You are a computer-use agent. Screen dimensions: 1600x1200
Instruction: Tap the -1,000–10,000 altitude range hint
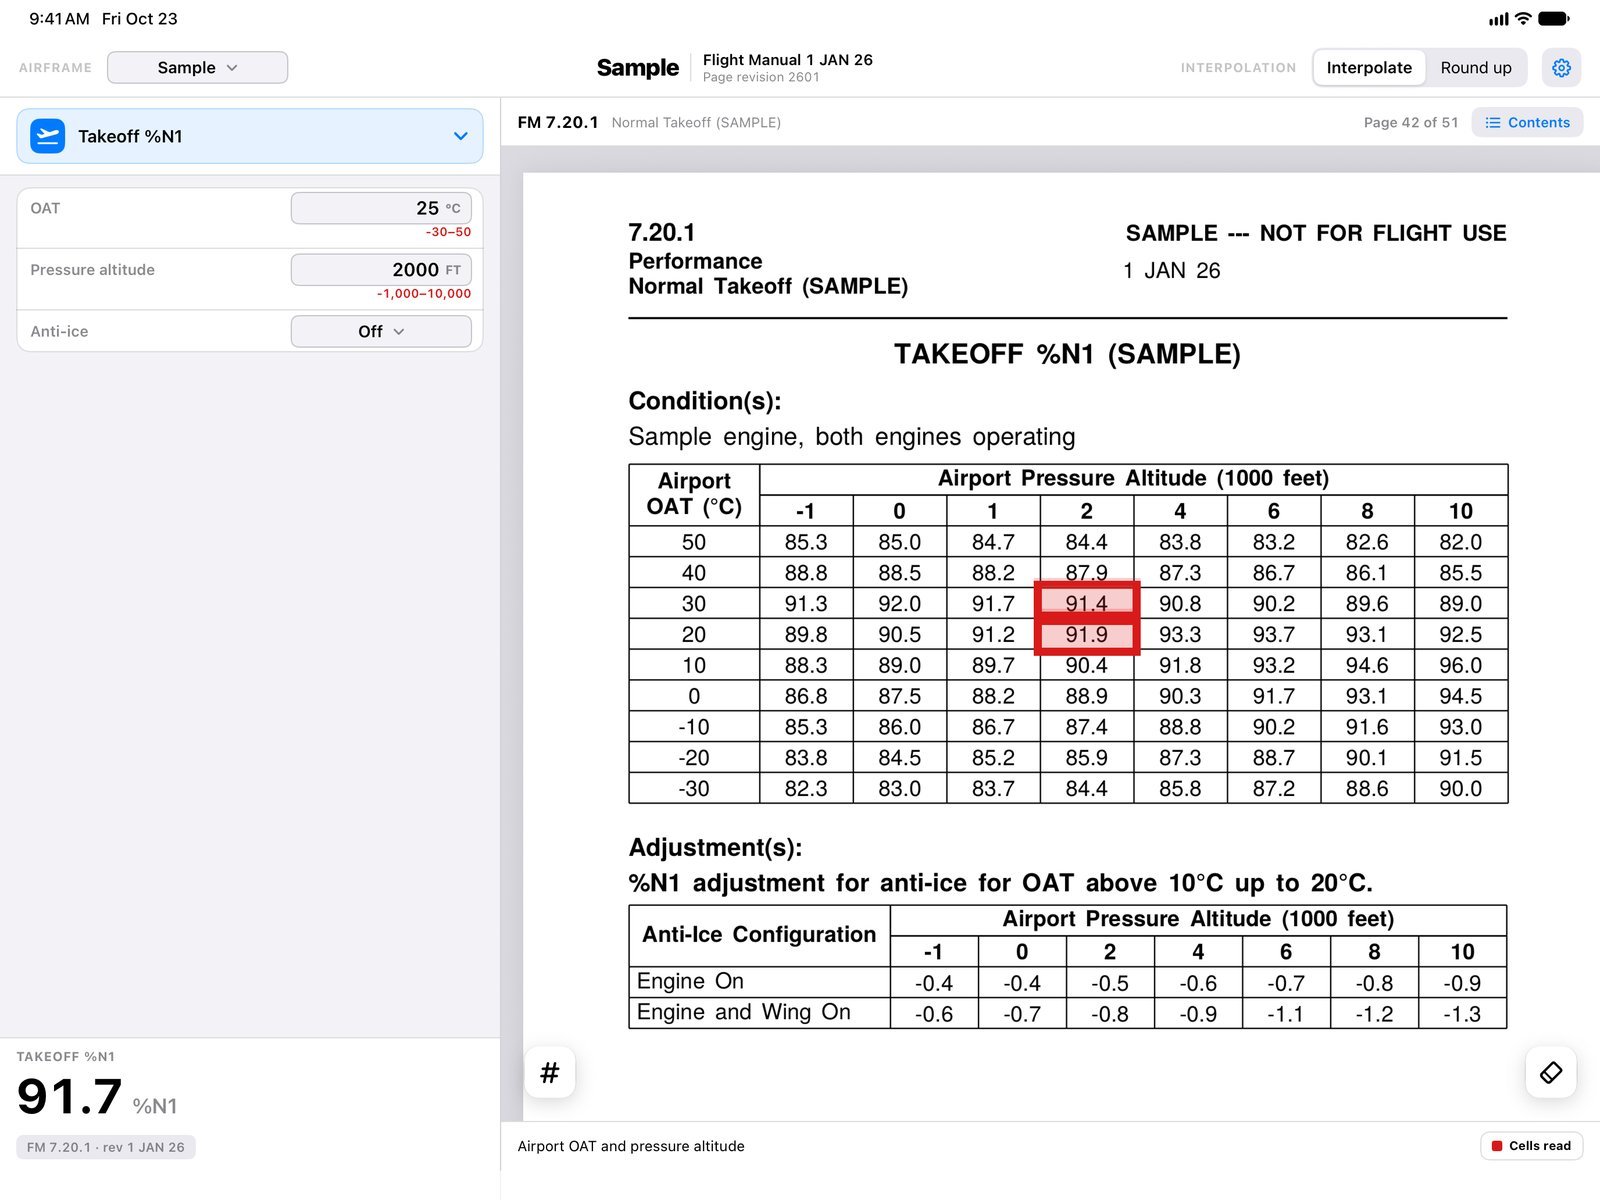pyautogui.click(x=424, y=294)
